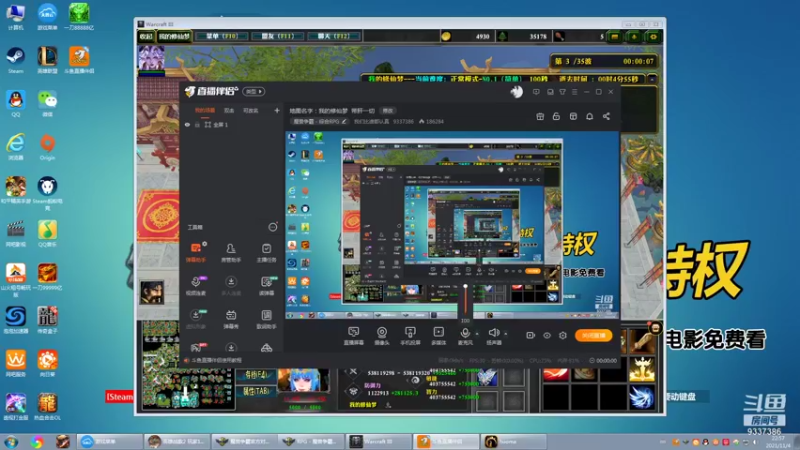Open QQ desktop shortcut
The width and height of the screenshot is (800, 450).
(x=16, y=103)
